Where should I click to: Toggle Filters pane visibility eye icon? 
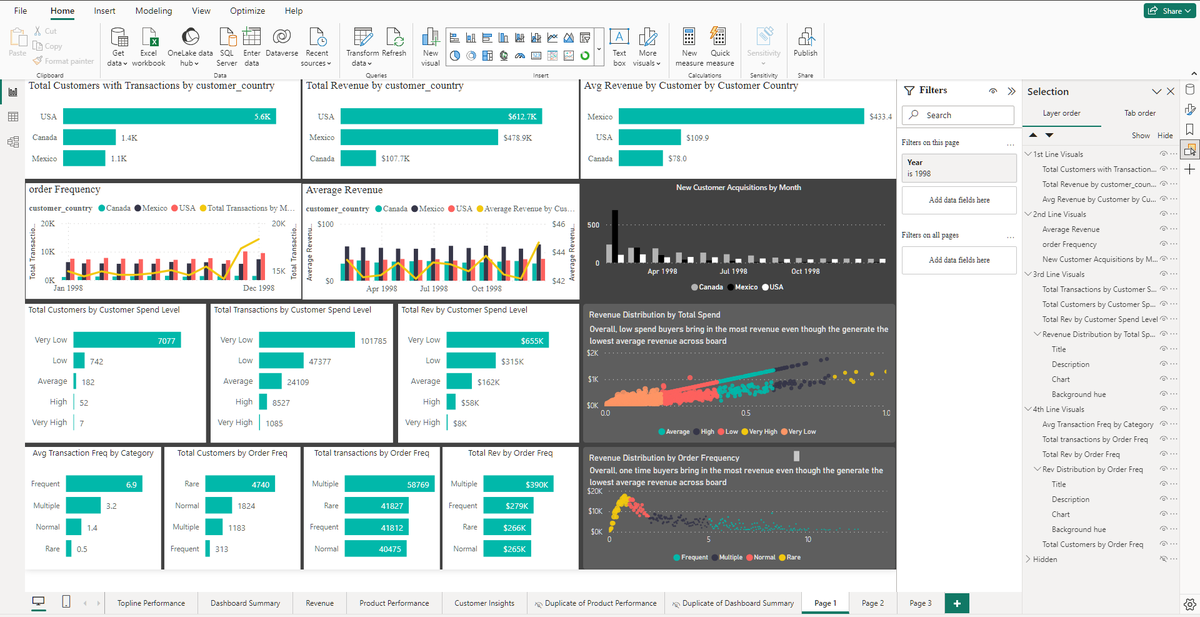click(993, 90)
